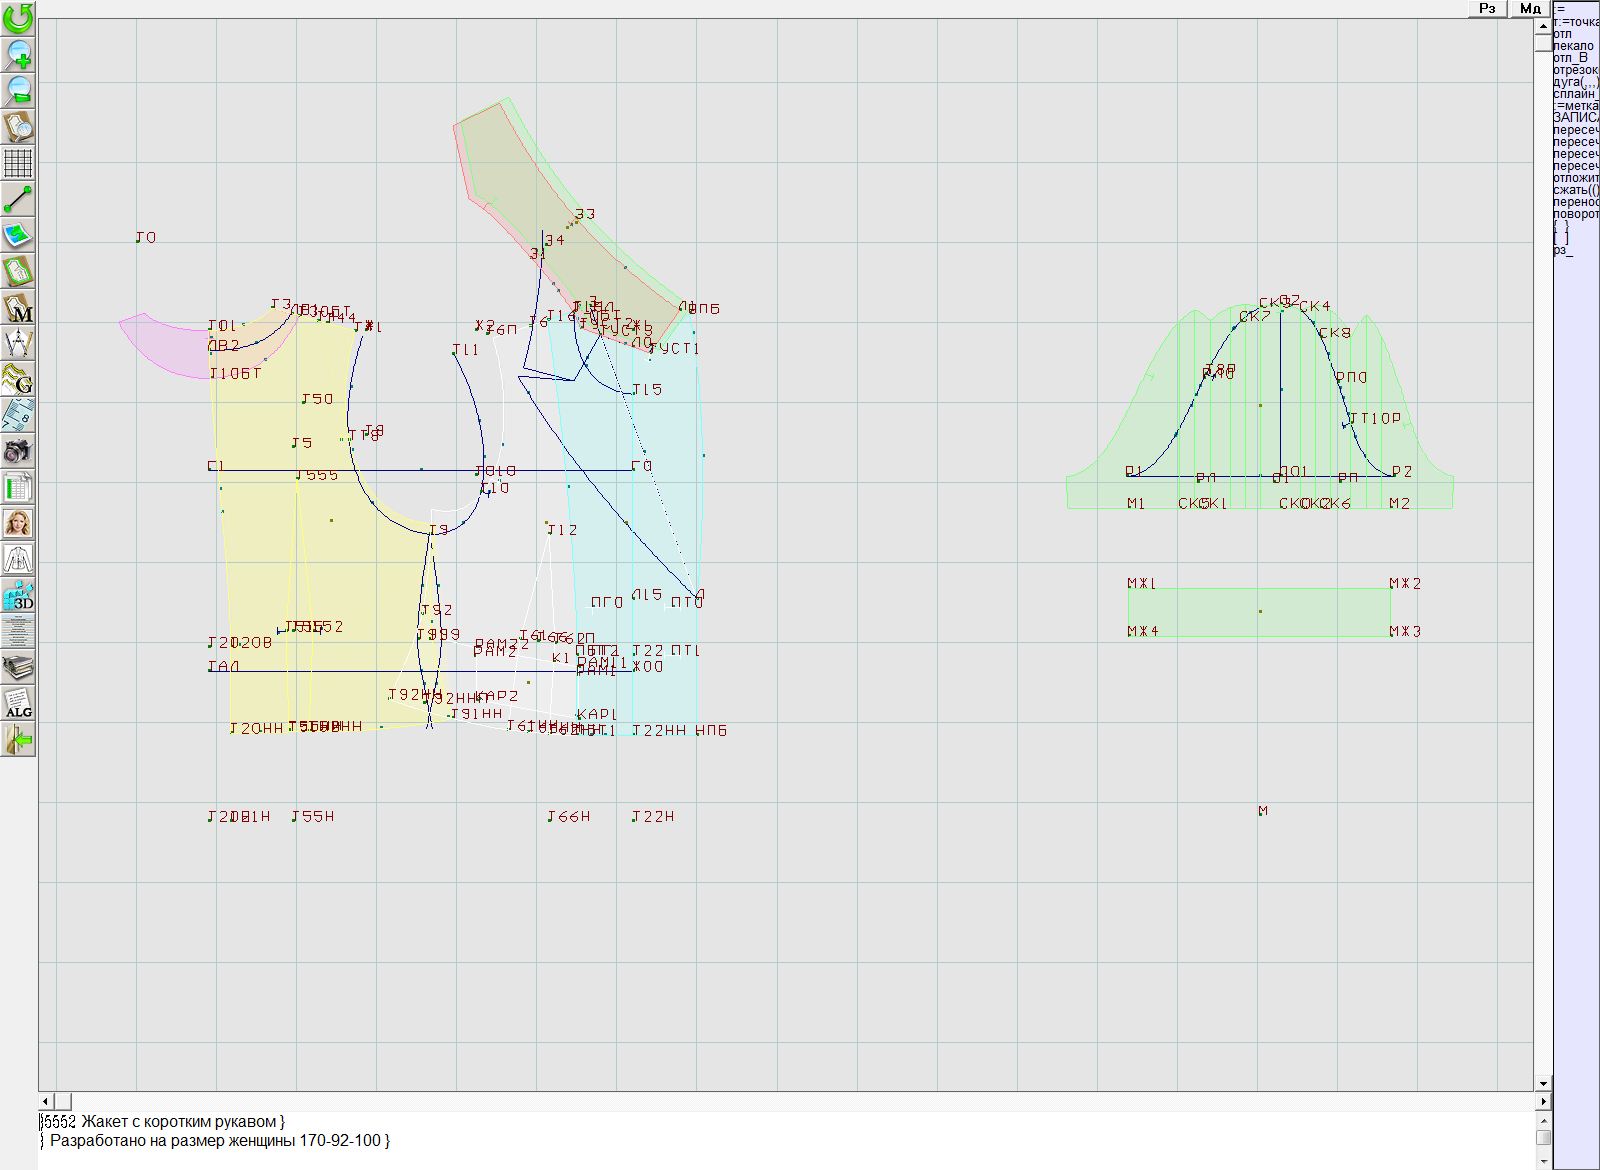Select 'лекало' in the command list

(x=1573, y=46)
